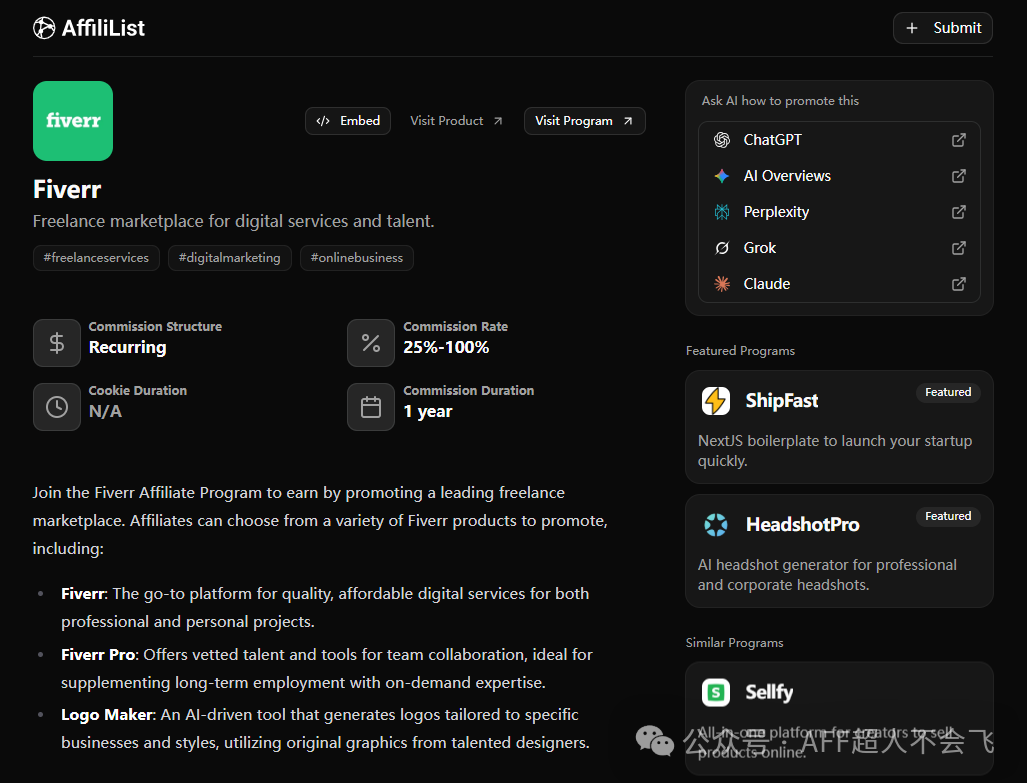Viewport: 1027px width, 783px height.
Task: Click the AI Overviews sparkle icon
Action: [722, 176]
